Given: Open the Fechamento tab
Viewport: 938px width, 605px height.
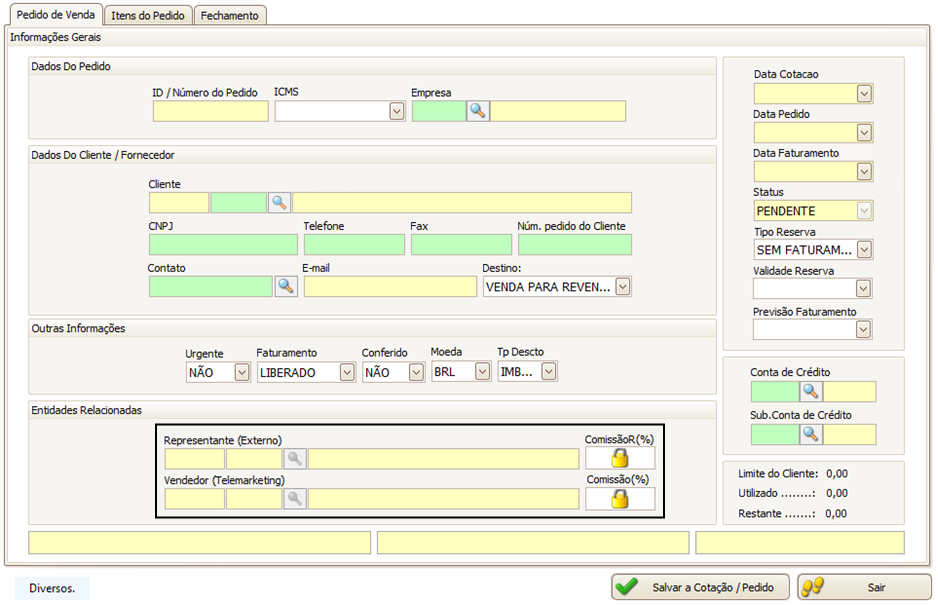Looking at the screenshot, I should click(229, 15).
